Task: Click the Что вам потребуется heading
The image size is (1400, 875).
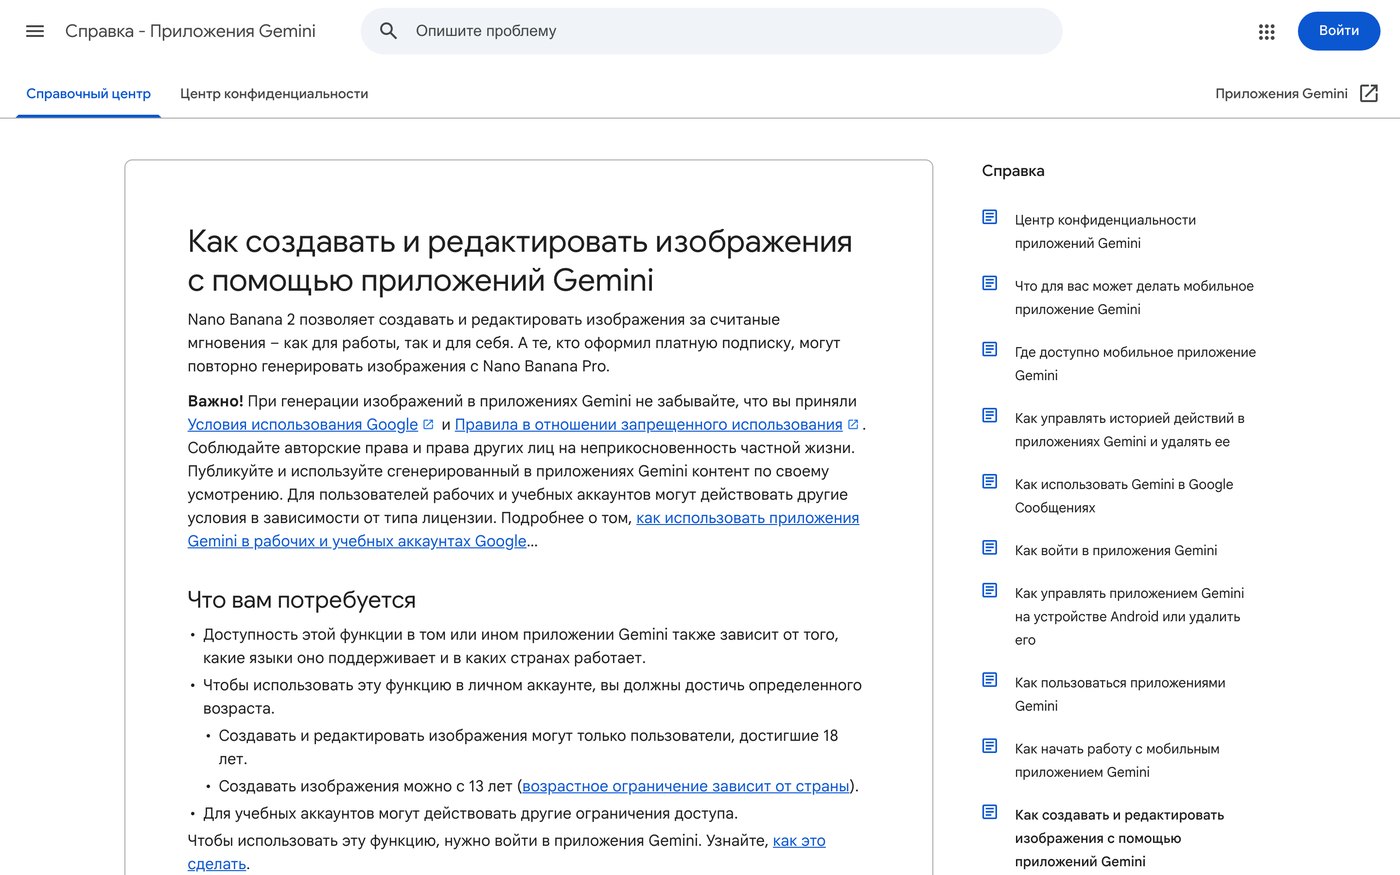Action: pyautogui.click(x=302, y=600)
